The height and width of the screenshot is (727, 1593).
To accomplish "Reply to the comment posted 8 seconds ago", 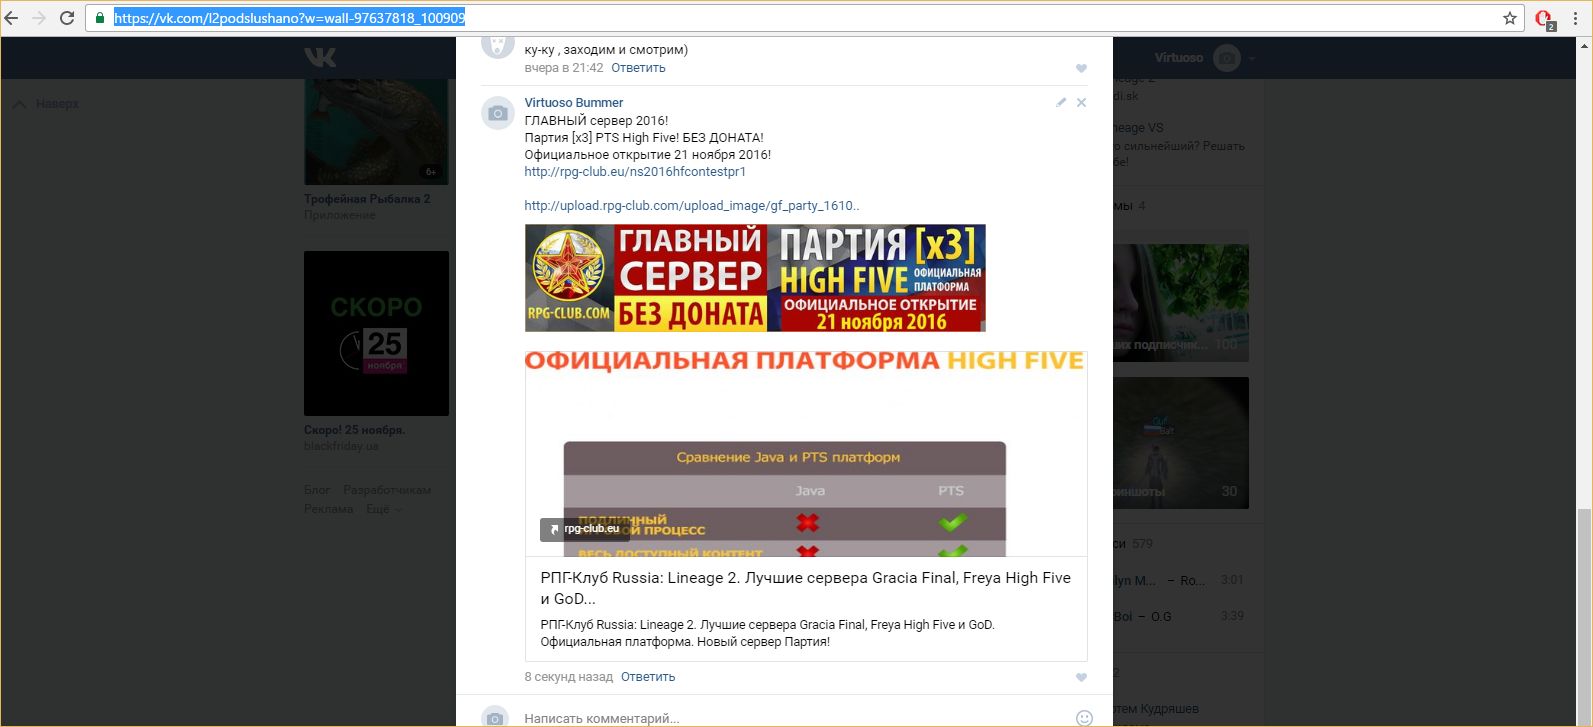I will 648,677.
